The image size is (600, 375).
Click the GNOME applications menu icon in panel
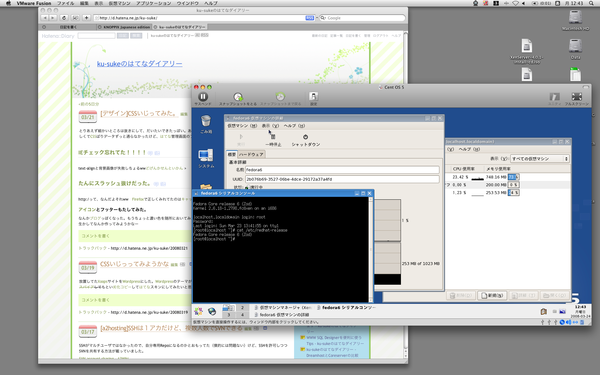pyautogui.click(x=198, y=311)
